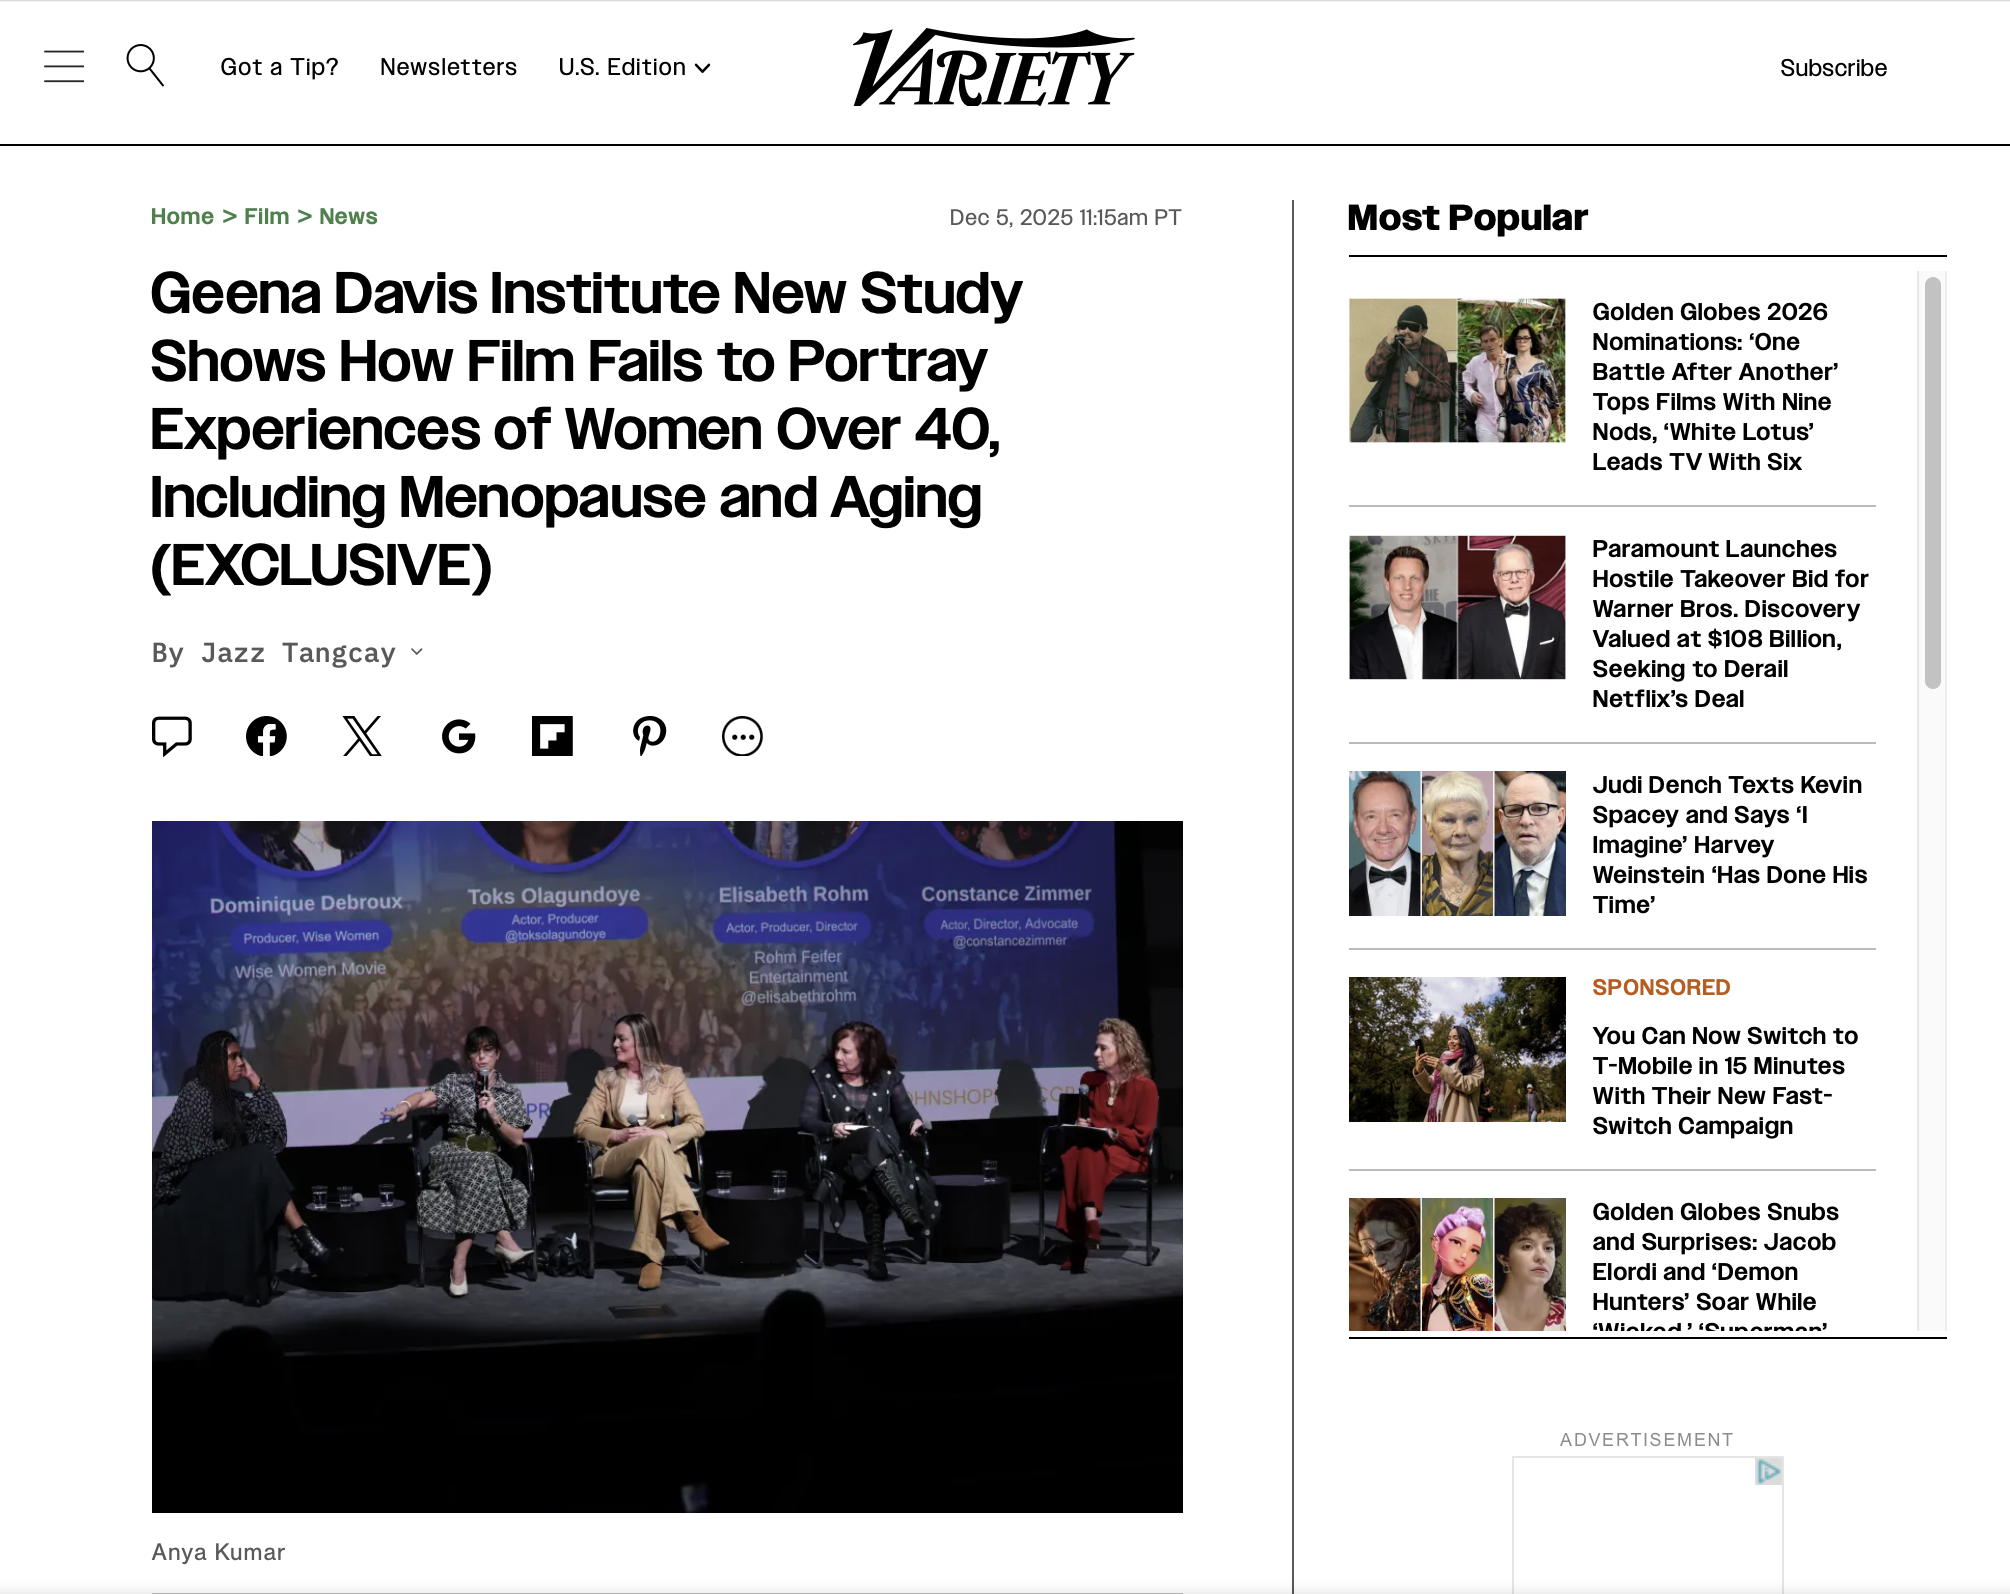
Task: Share the article on Pinterest
Action: (x=650, y=736)
